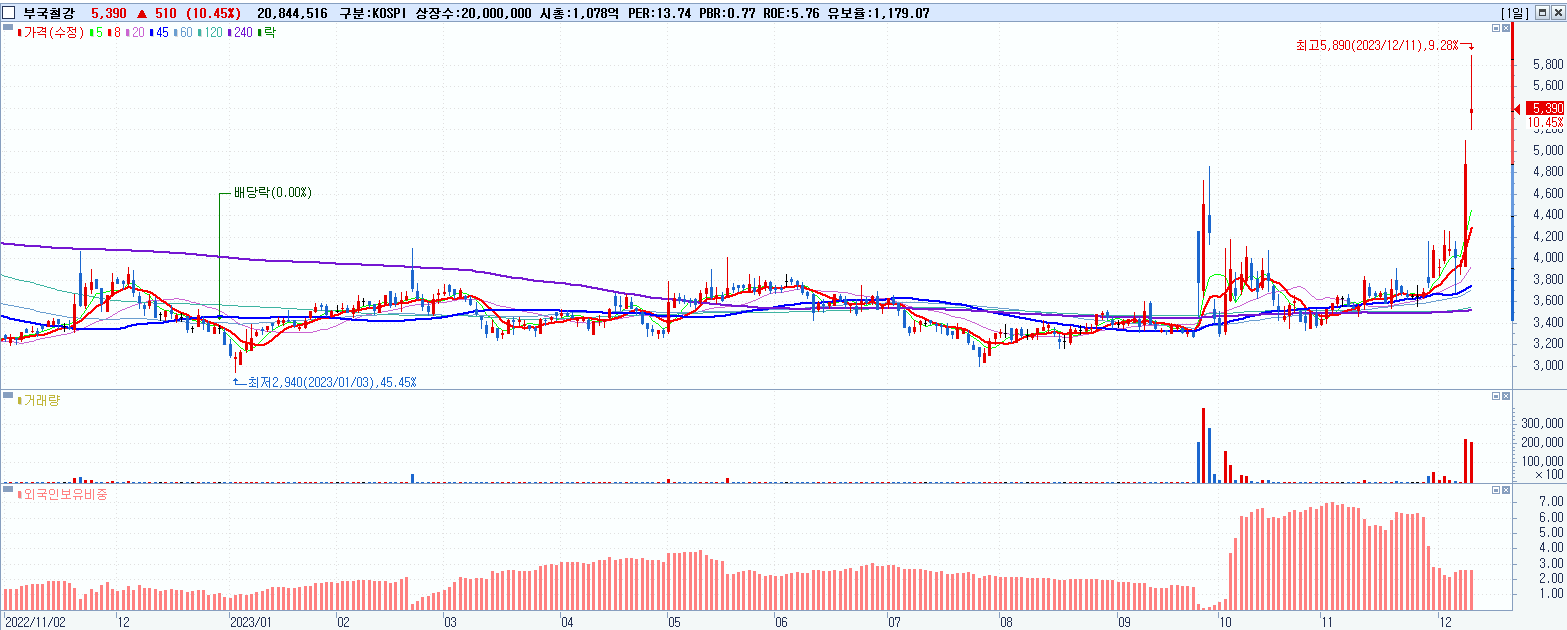Select the 240-day moving average legend
This screenshot has height=630, width=1567.
click(241, 32)
